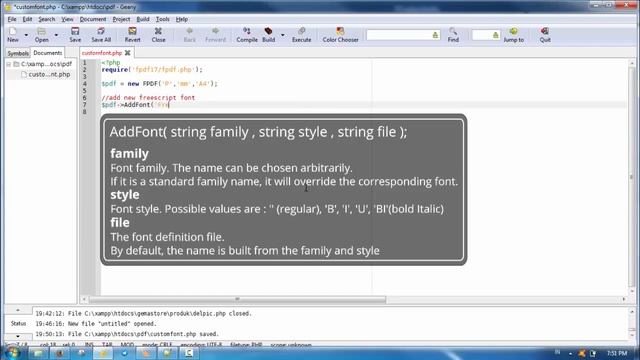This screenshot has width=640, height=360.
Task: Click code line 4 new FPDF statement
Action: (x=160, y=84)
